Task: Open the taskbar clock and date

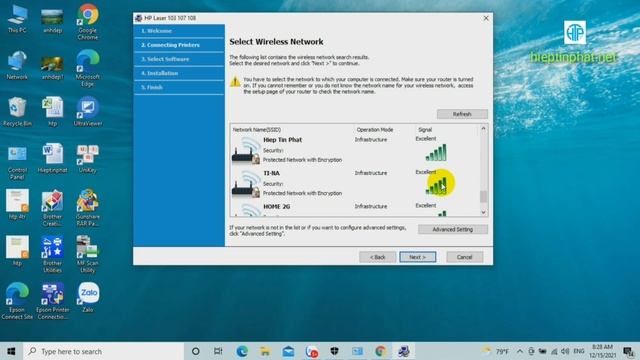Action: click(x=602, y=351)
